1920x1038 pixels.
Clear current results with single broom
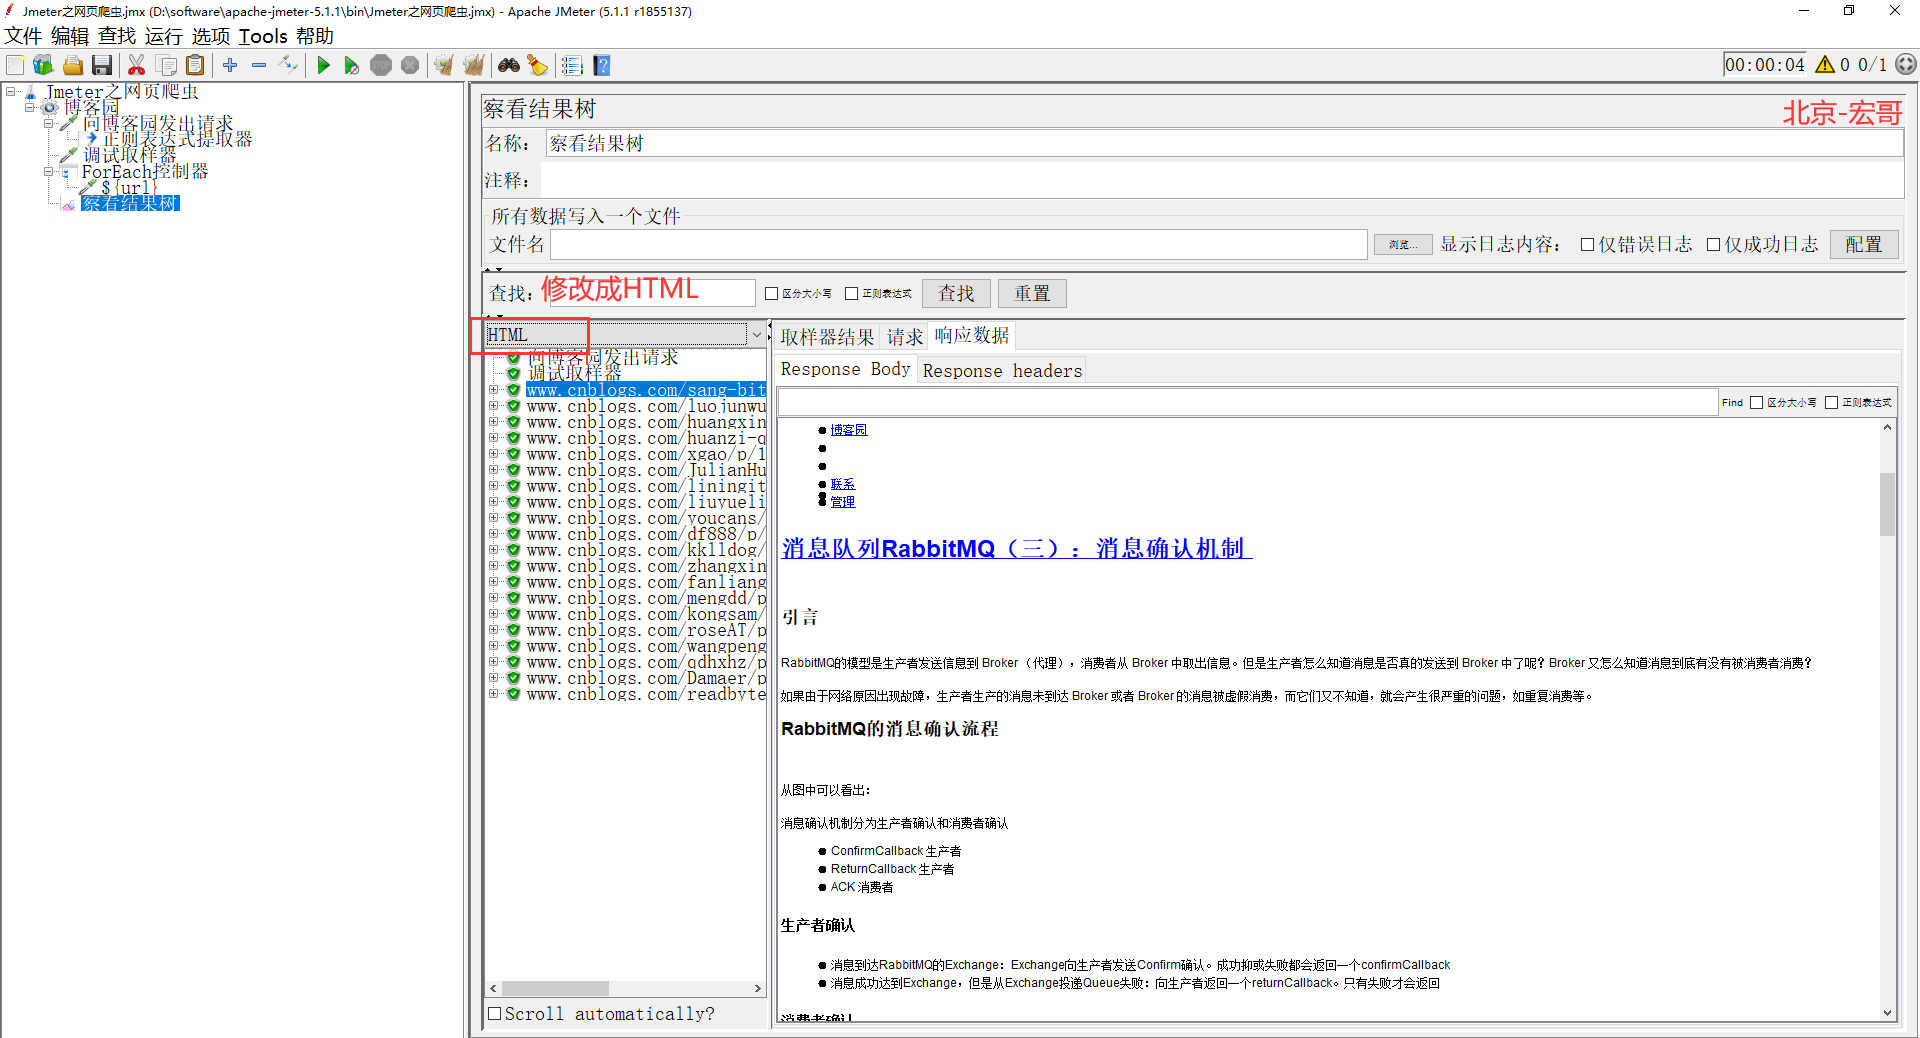(444, 65)
